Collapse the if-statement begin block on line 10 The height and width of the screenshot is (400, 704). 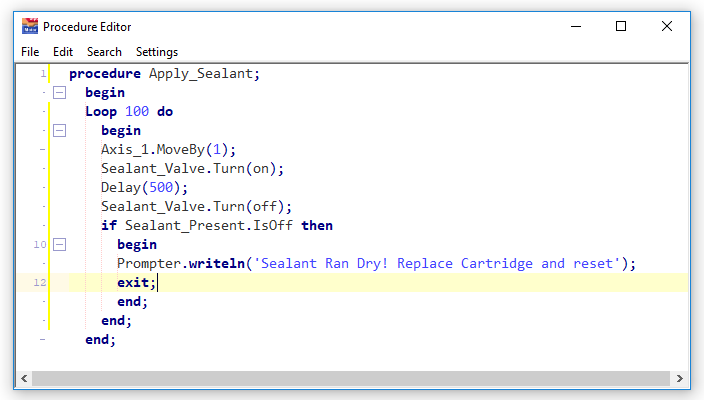(59, 244)
